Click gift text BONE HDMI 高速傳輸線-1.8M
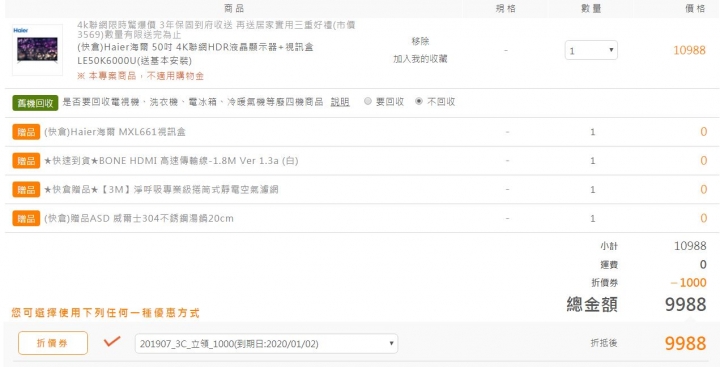Image resolution: width=720 pixels, height=367 pixels. click(x=171, y=161)
